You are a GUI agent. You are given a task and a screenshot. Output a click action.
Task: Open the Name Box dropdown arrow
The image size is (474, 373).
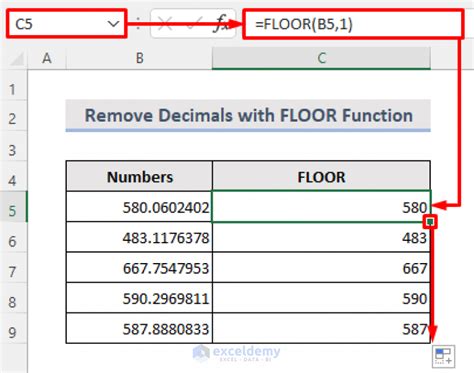pyautogui.click(x=113, y=24)
